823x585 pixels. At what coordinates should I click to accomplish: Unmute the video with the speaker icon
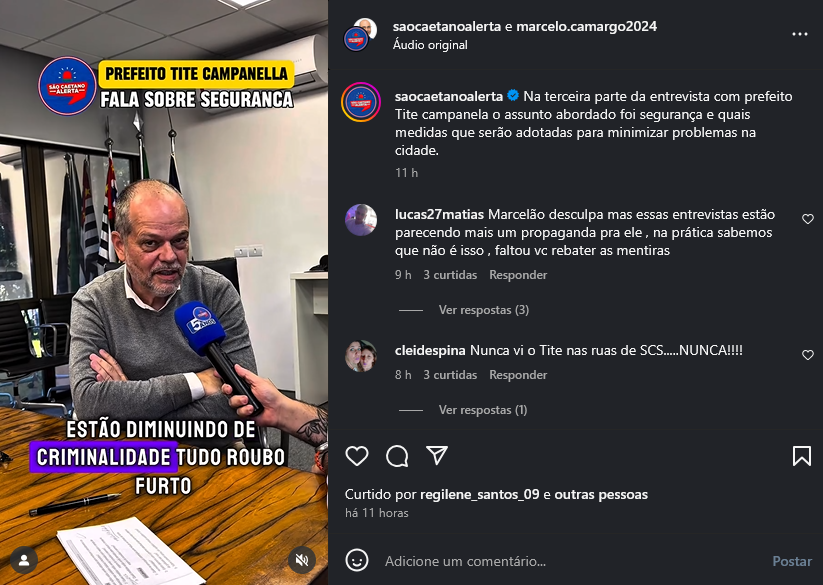pos(302,560)
